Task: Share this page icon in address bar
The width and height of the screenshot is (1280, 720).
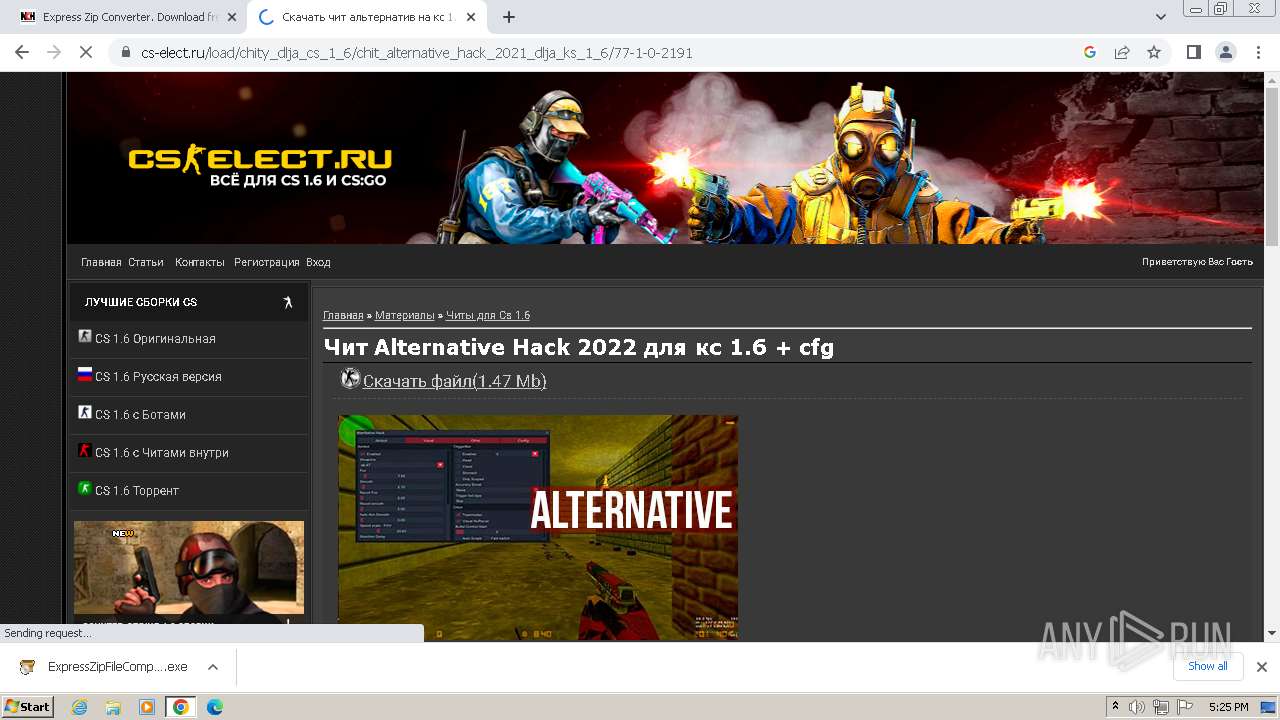Action: (x=1122, y=52)
